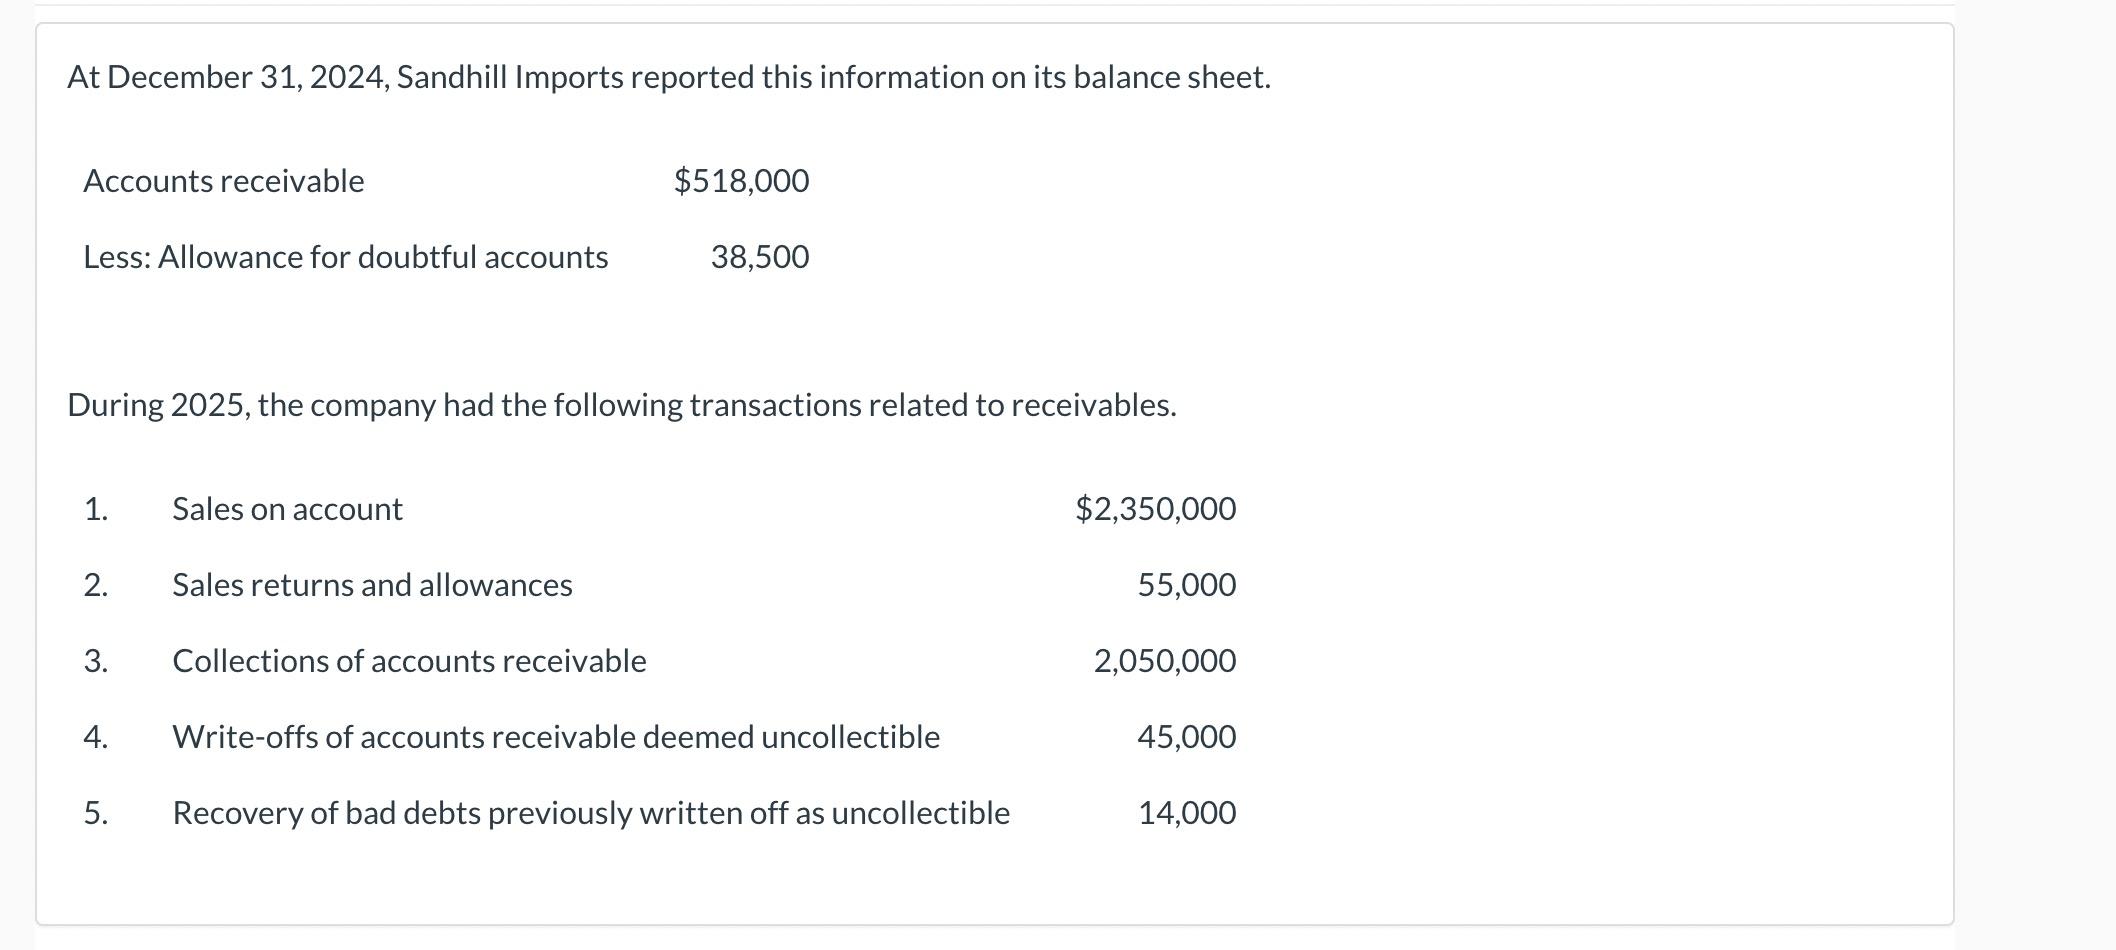This screenshot has width=2116, height=950.
Task: Click "Sales returns and allowances" text
Action: pyautogui.click(x=372, y=585)
